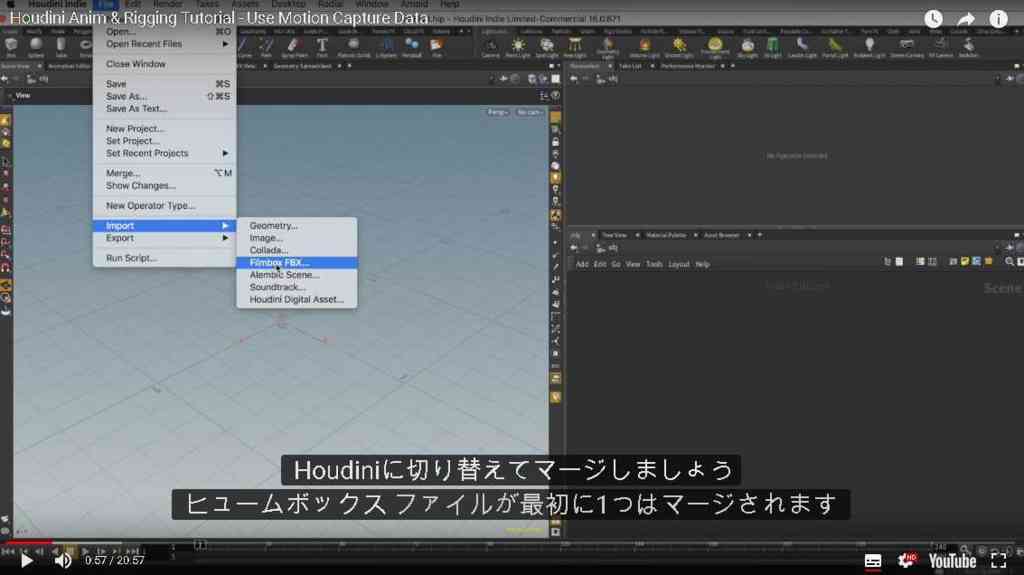1024x575 pixels.
Task: Switch to the Material Palette tab
Action: (666, 235)
